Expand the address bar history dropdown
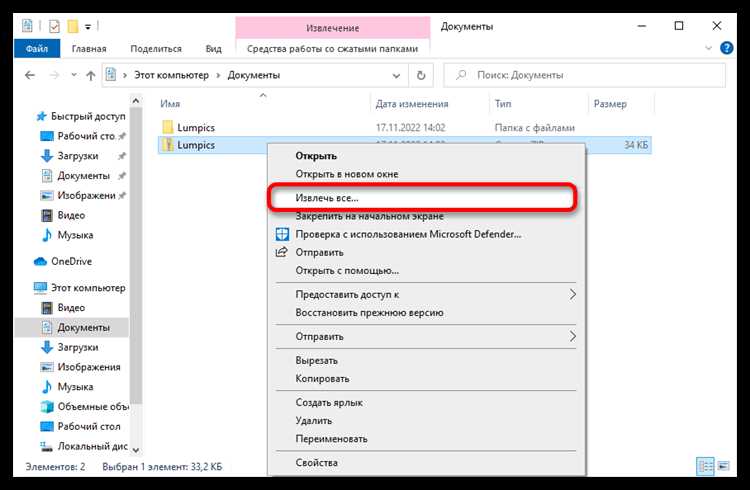 tap(396, 76)
